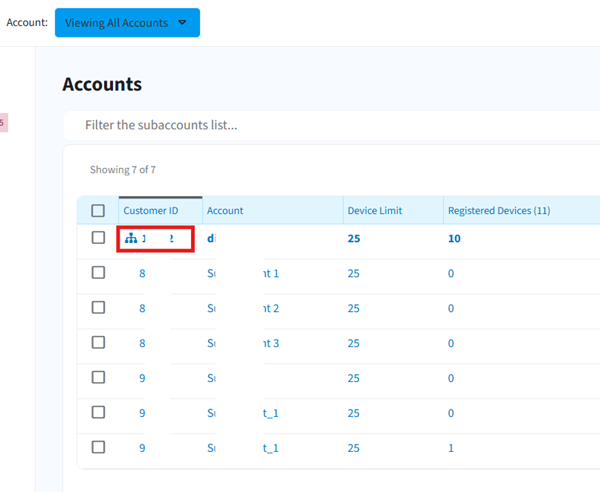Sort by the Account column header

pos(225,211)
